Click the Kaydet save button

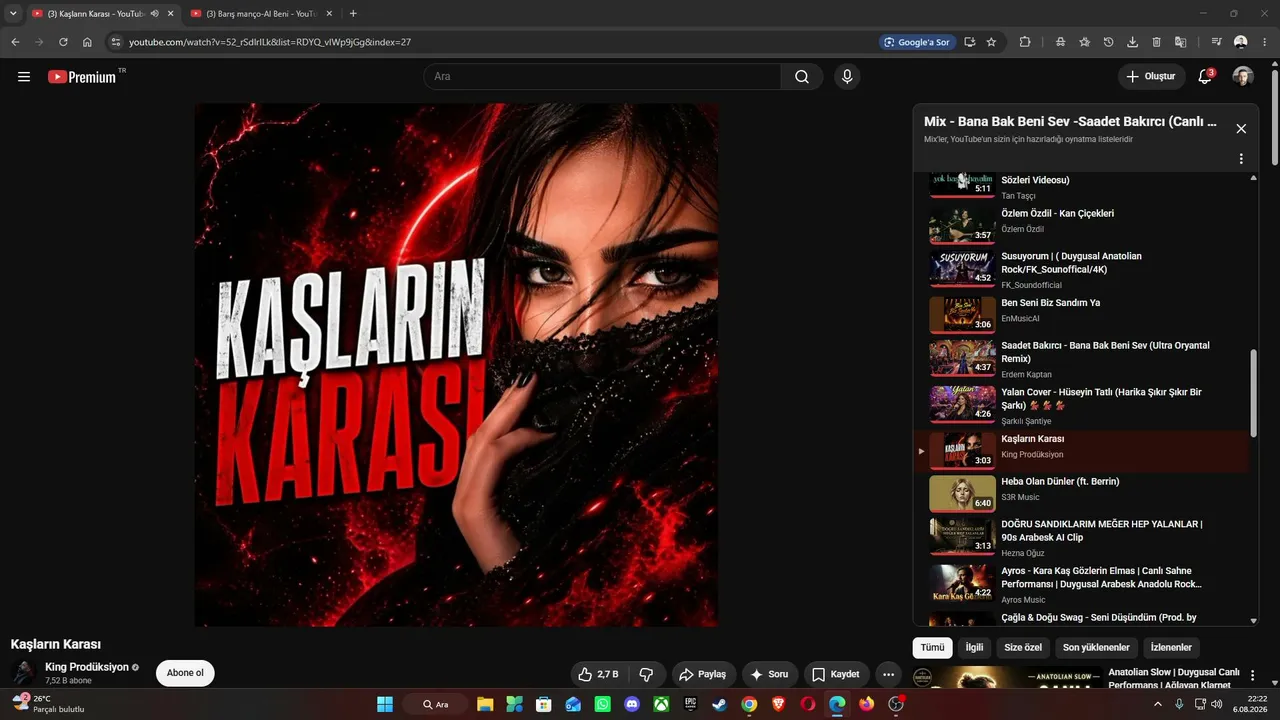(x=836, y=674)
